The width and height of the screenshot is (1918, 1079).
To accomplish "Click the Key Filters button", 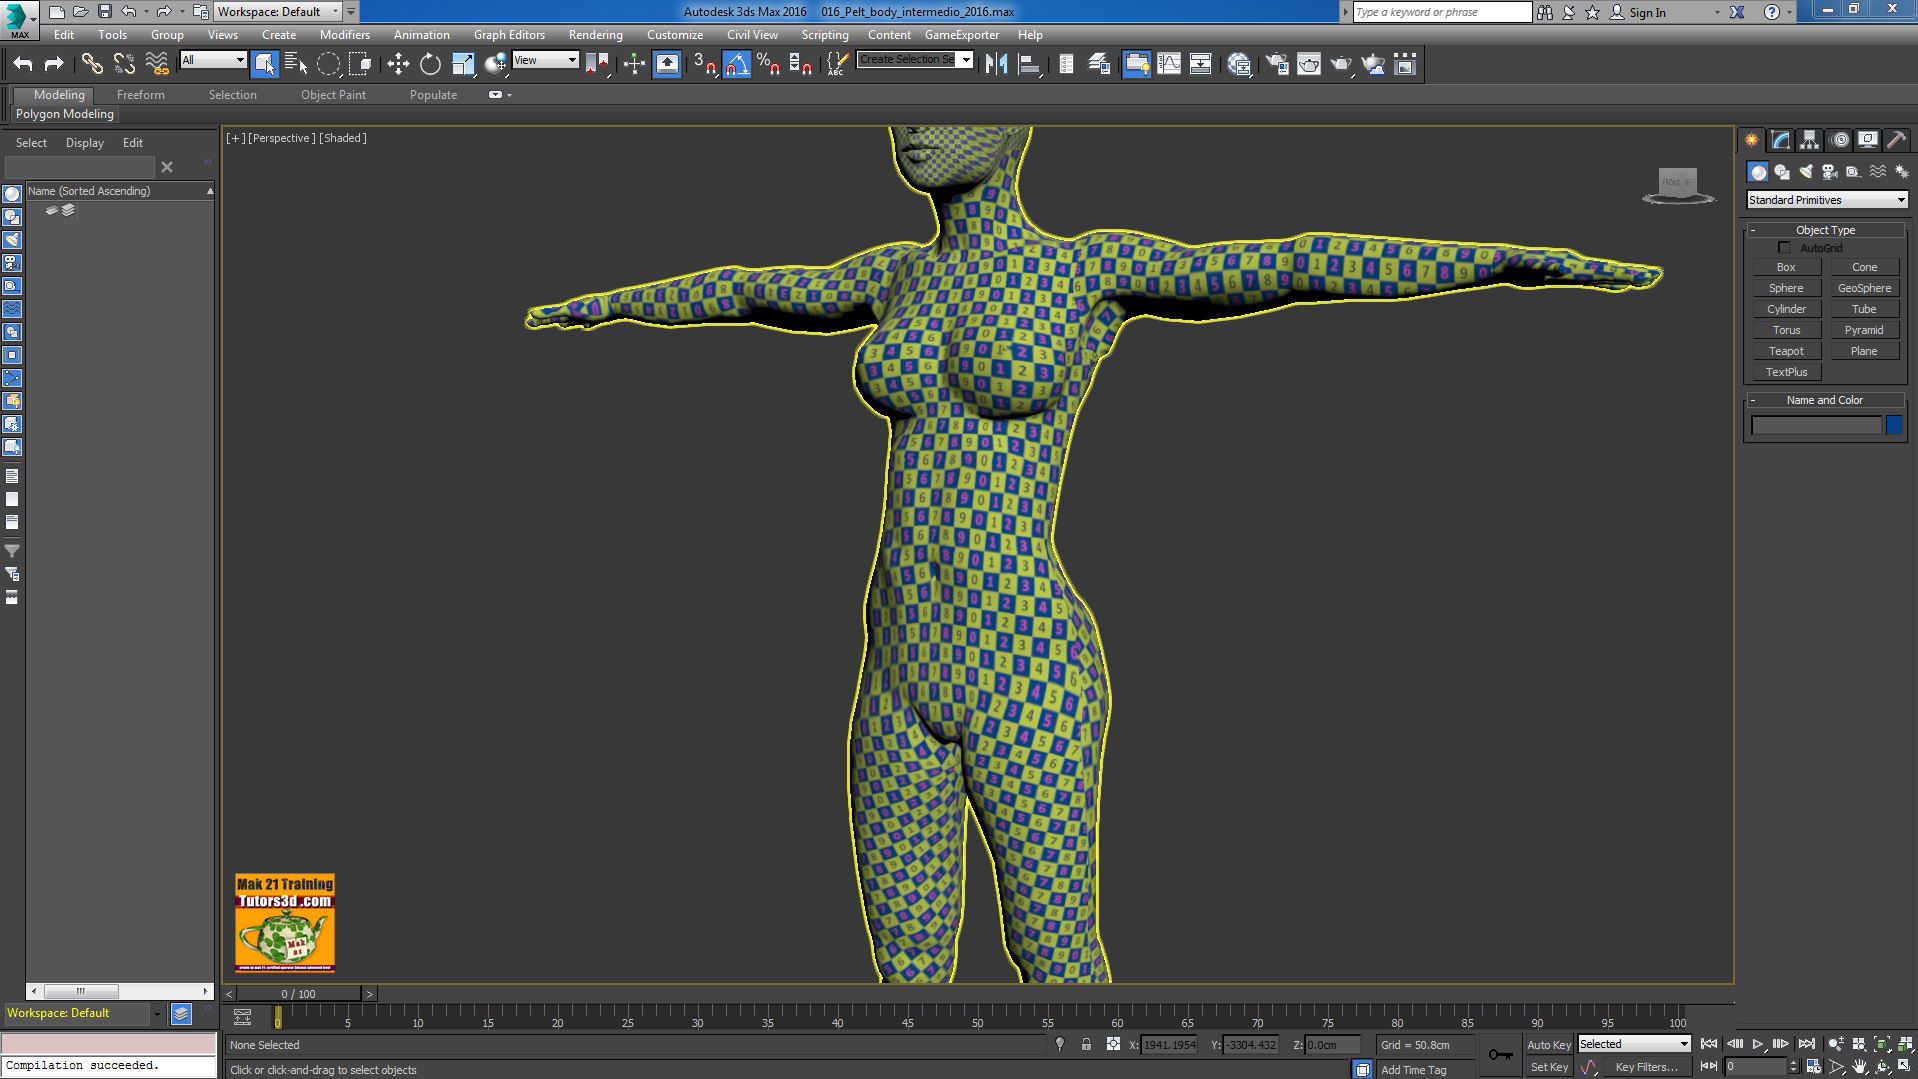I will pyautogui.click(x=1646, y=1067).
